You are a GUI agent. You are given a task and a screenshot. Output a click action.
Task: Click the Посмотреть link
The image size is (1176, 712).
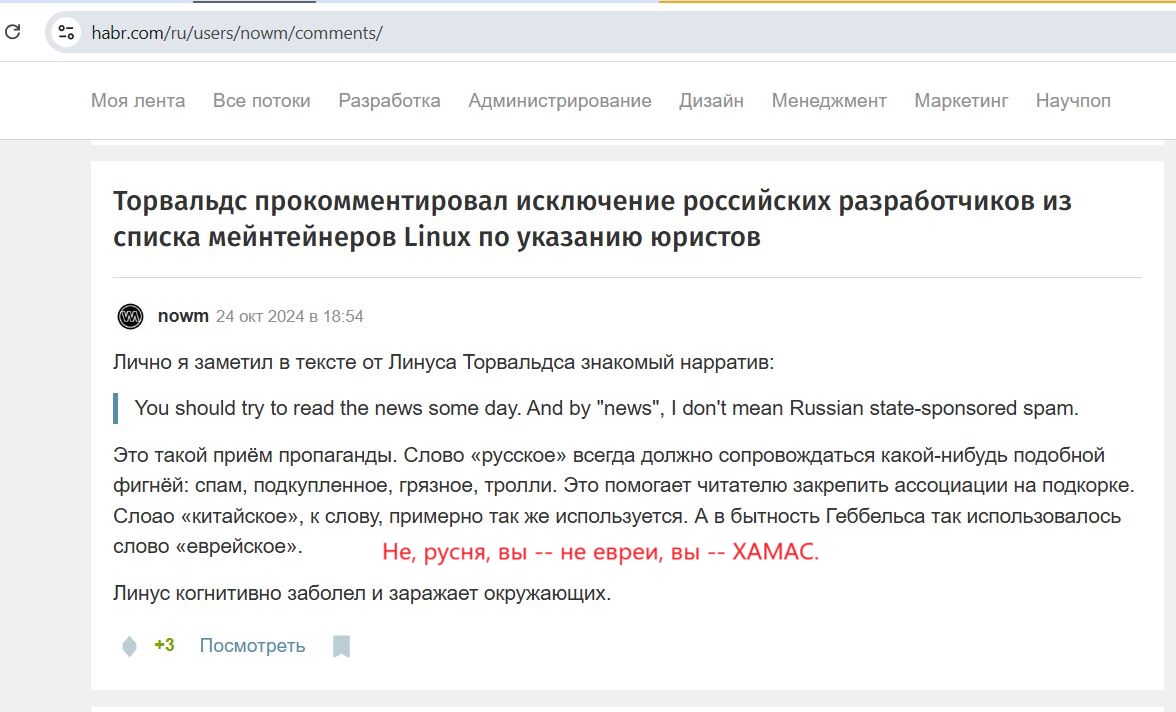252,646
